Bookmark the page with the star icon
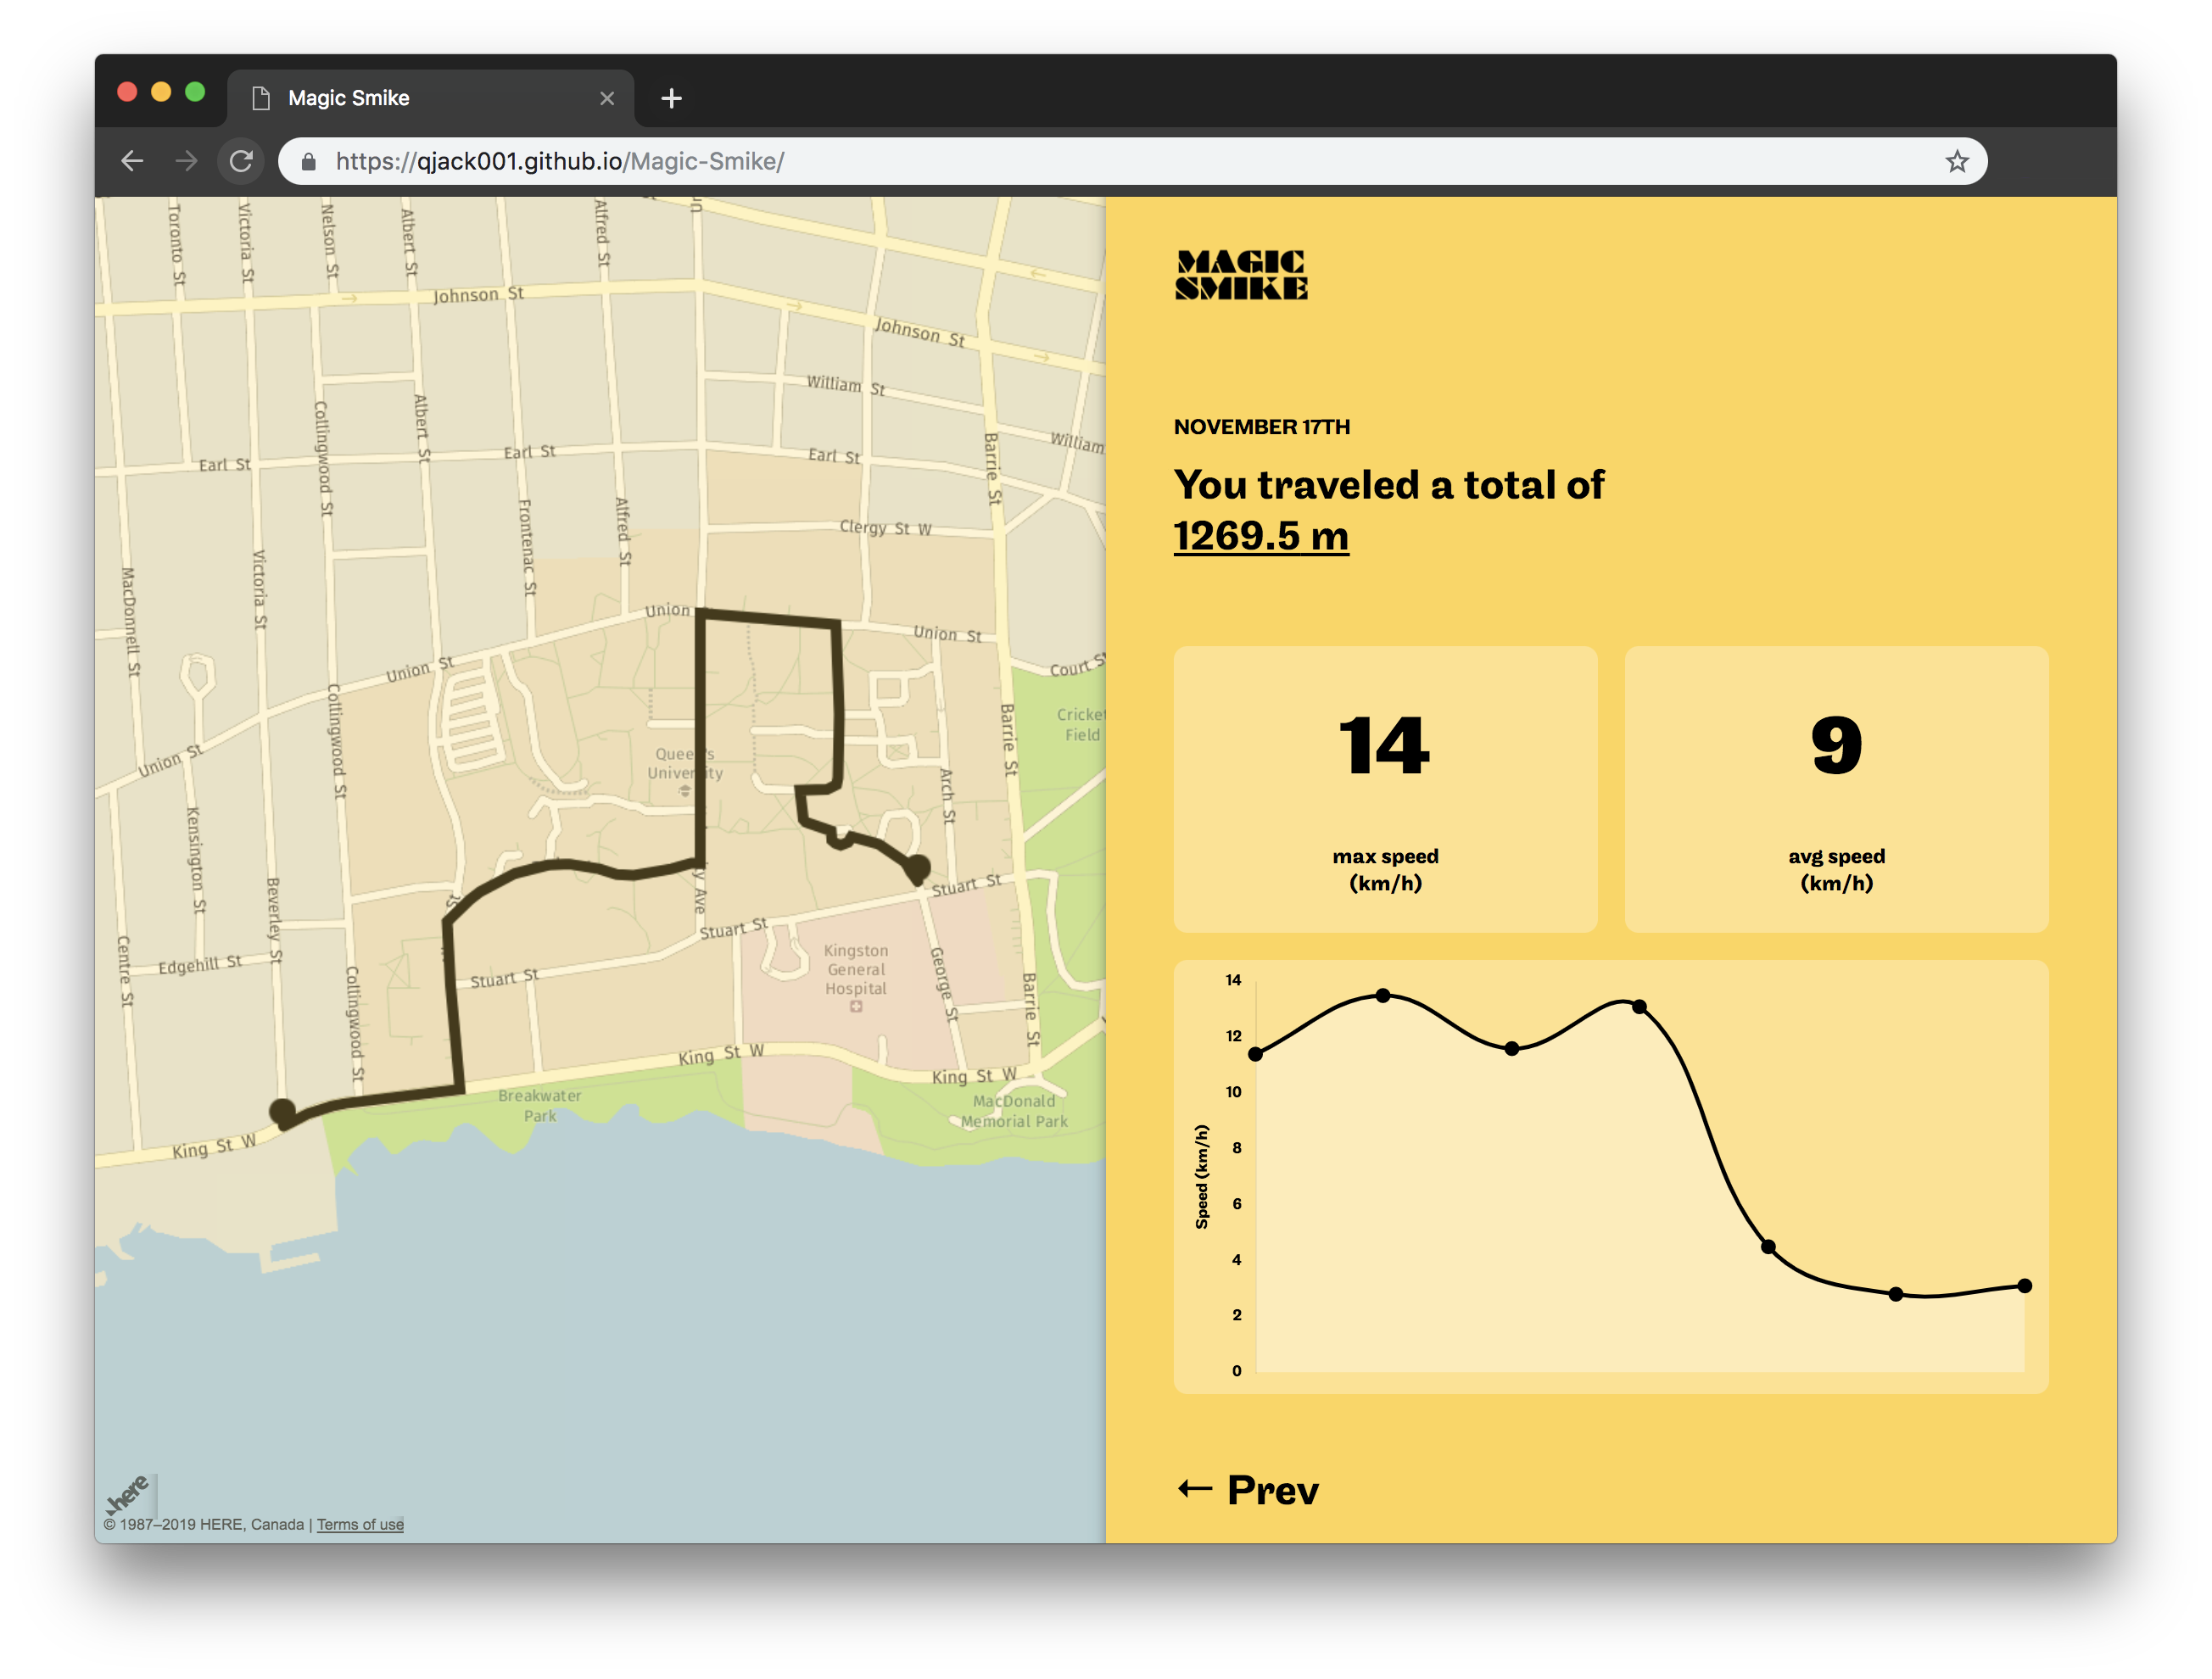 coord(1956,161)
